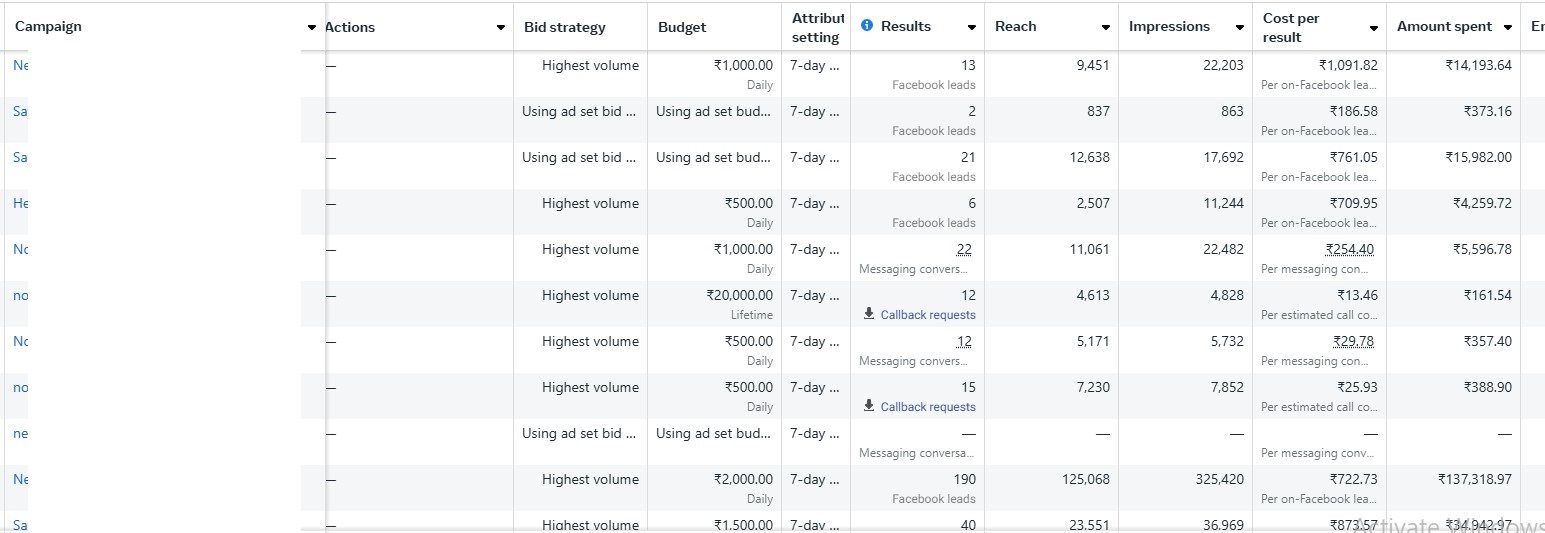This screenshot has width=1545, height=533.
Task: Click the underlined ₹254.40 cost per result
Action: point(1351,250)
